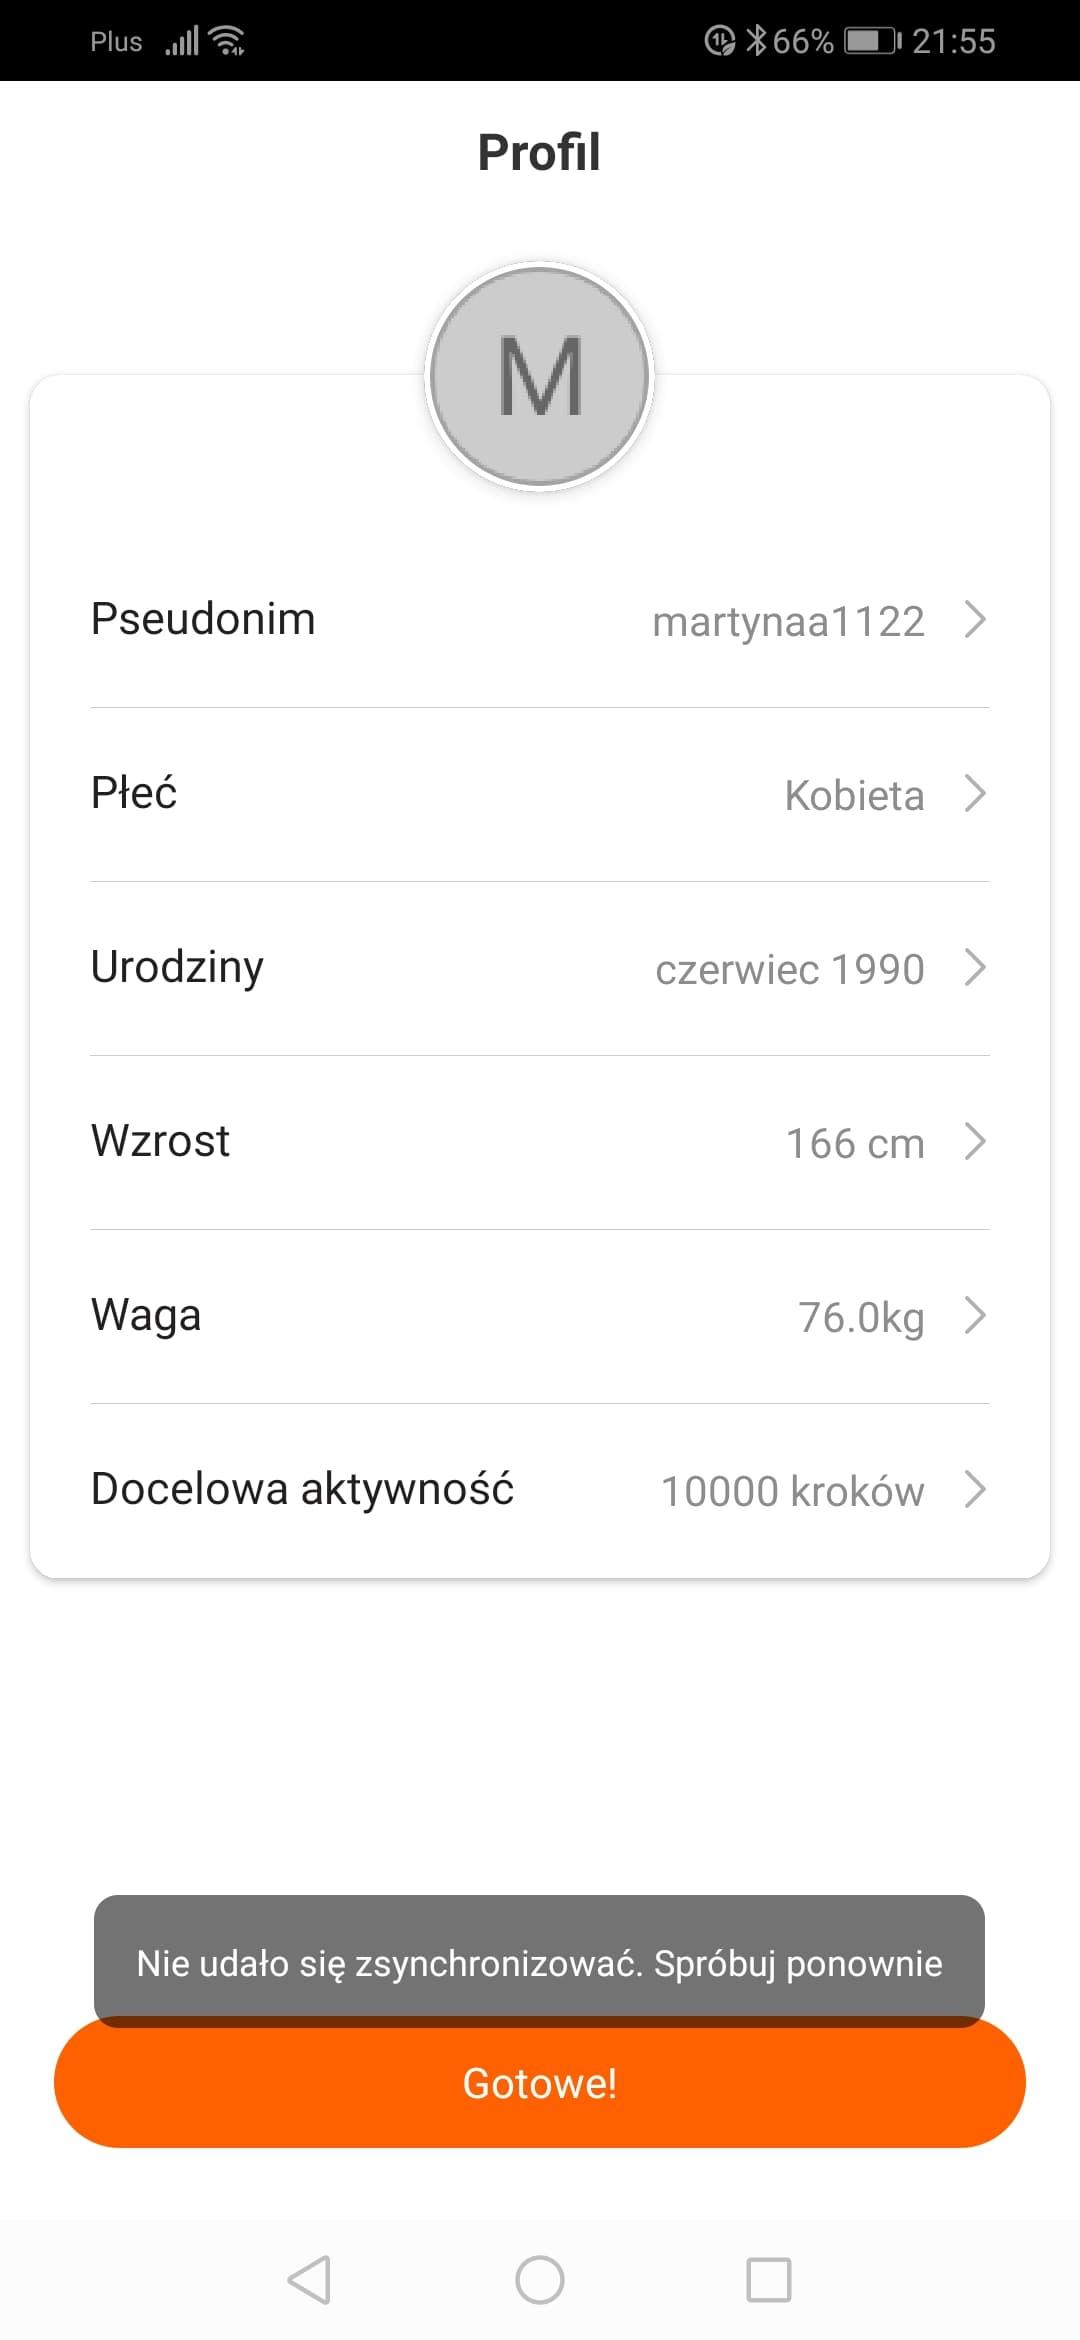Tap the sync failed toast message
Viewport: 1080px width, 2340px height.
pos(540,1963)
